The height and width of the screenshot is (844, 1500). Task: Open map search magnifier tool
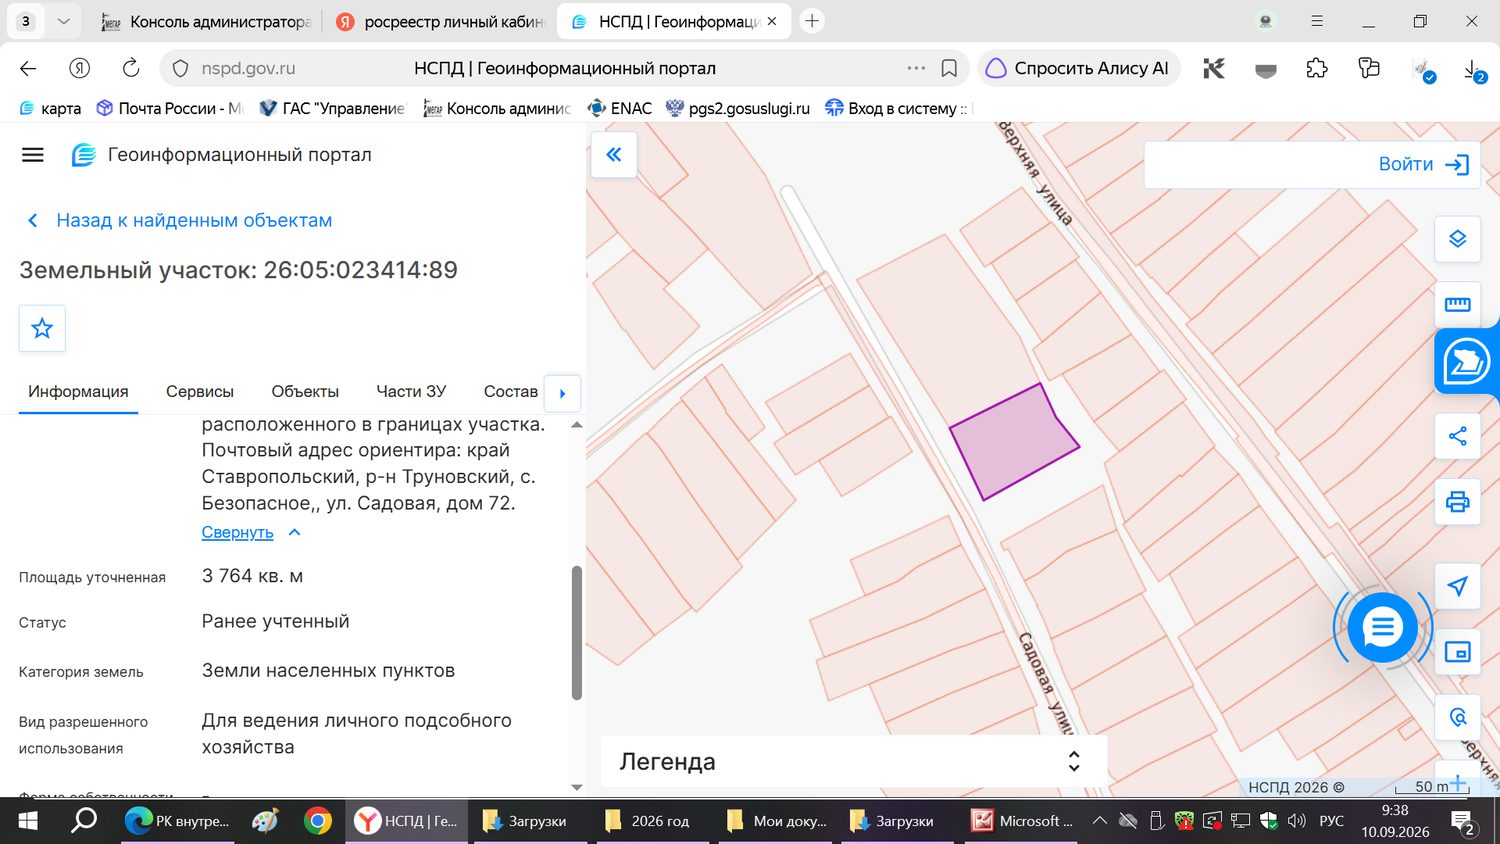(1458, 717)
